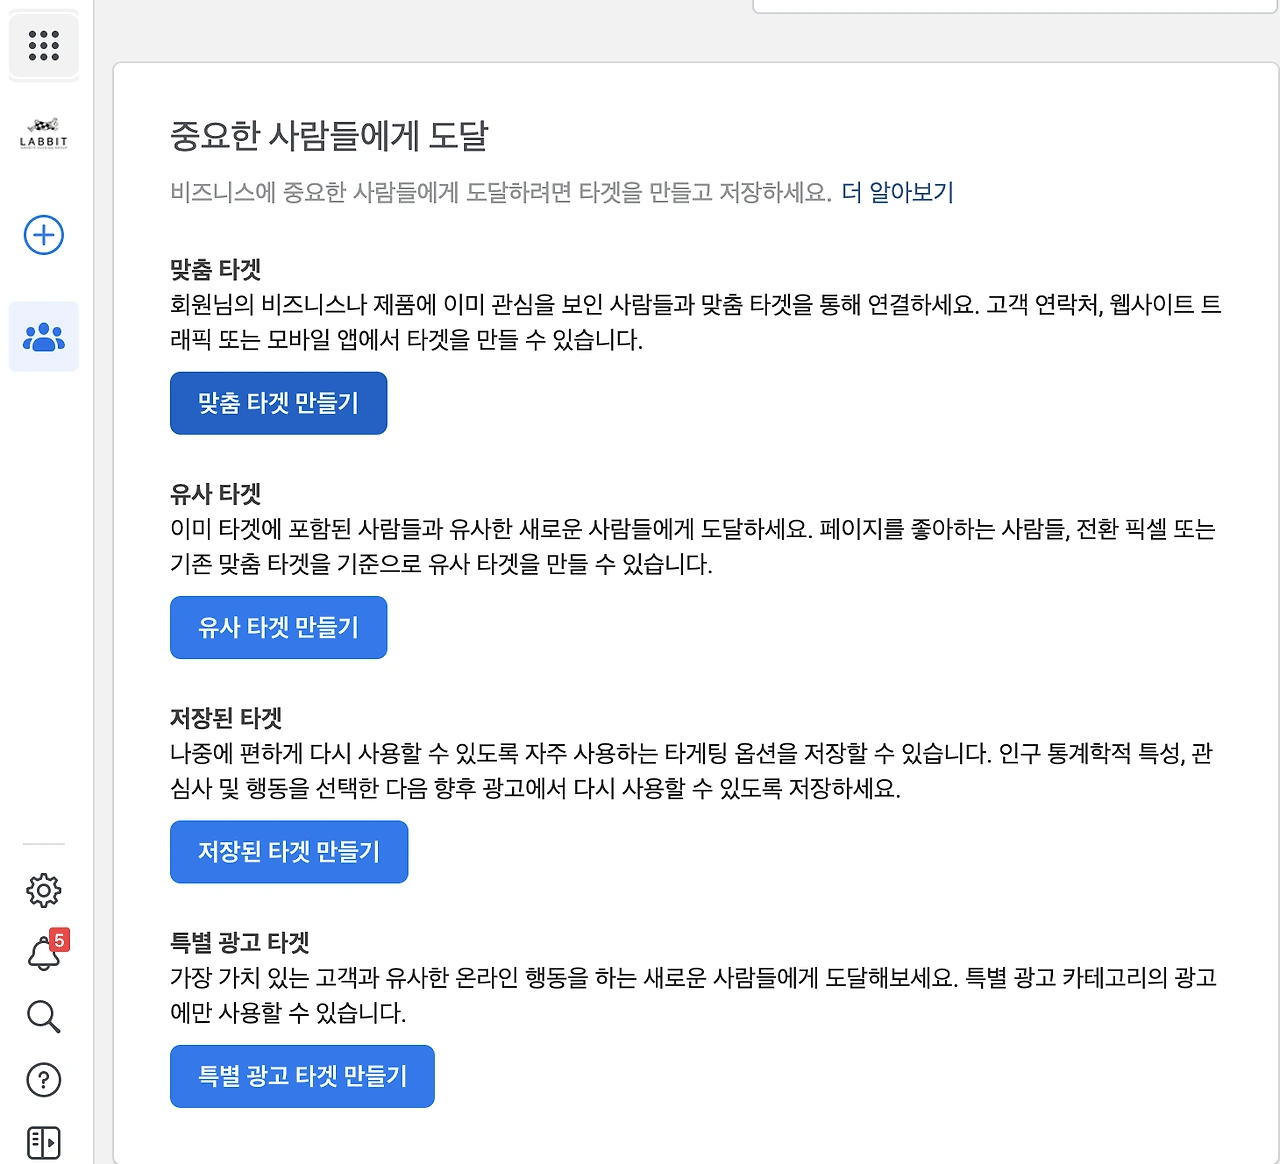1280x1164 pixels.
Task: Click the 중요한 사람들에게 도달 heading
Action: point(329,136)
